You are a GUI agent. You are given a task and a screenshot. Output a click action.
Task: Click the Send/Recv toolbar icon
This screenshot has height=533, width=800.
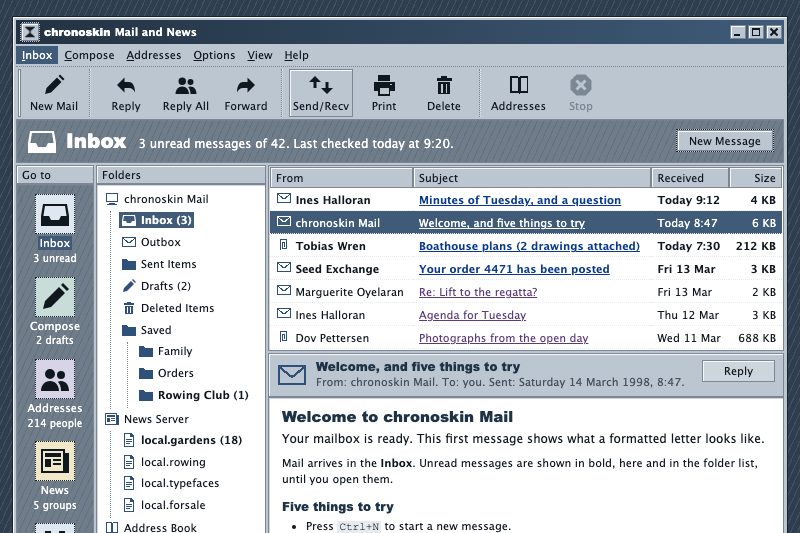321,85
